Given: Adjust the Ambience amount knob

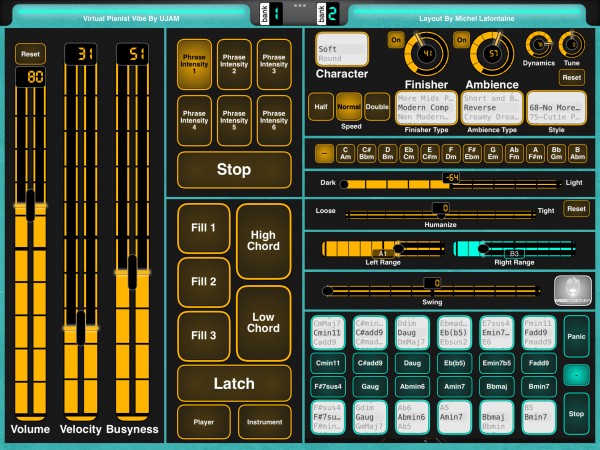Looking at the screenshot, I should coord(492,54).
